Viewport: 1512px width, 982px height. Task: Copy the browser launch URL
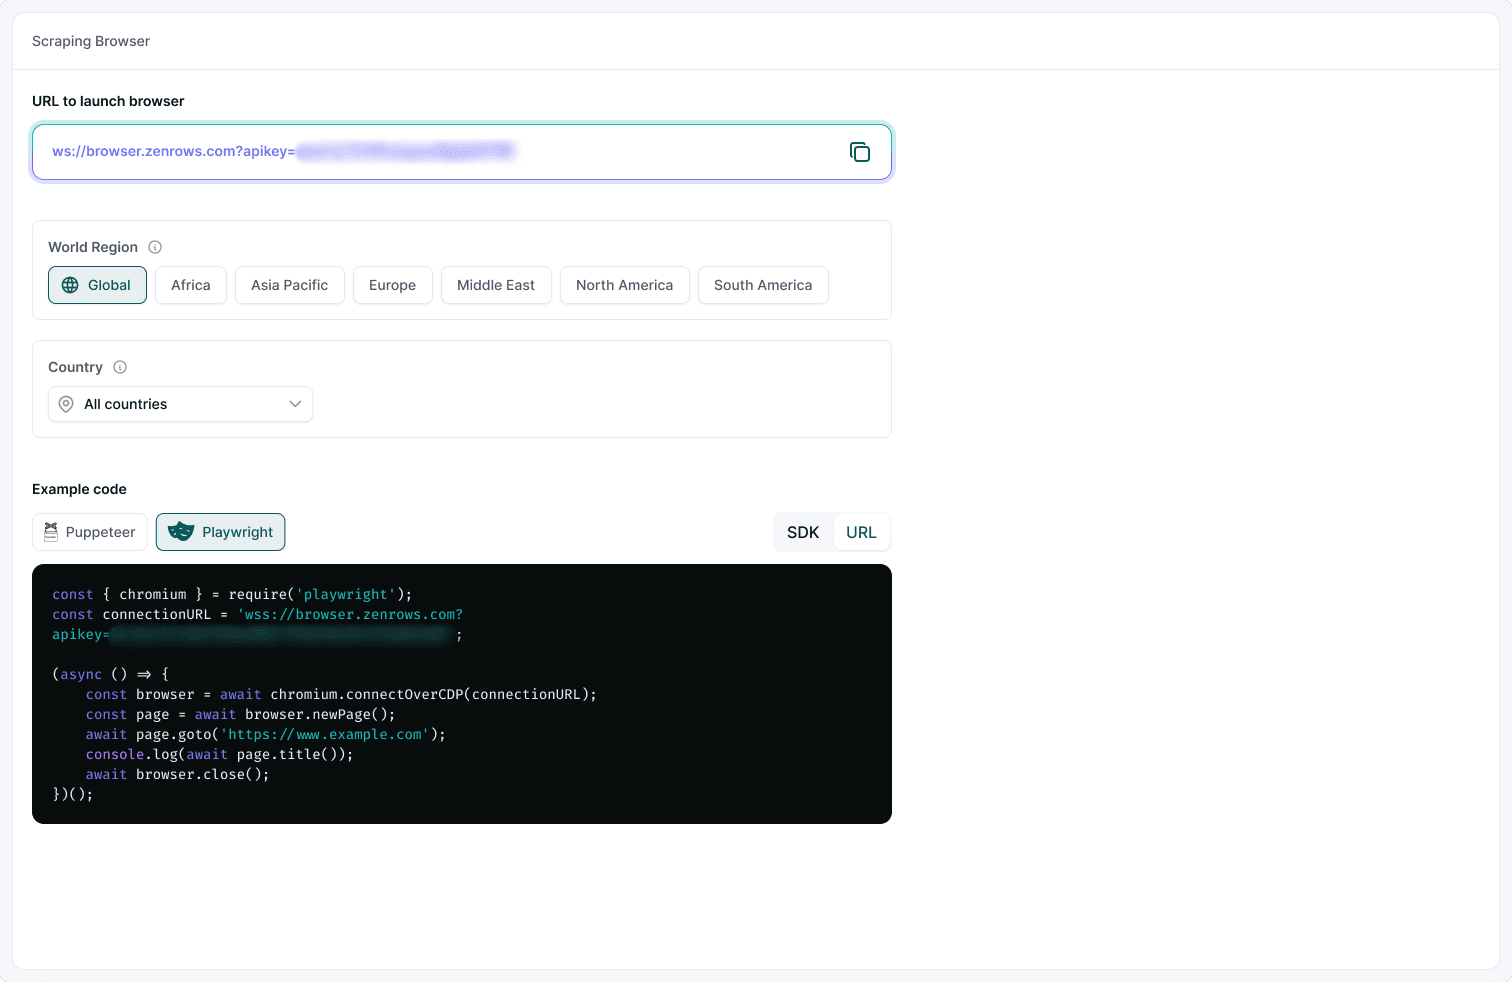(860, 152)
